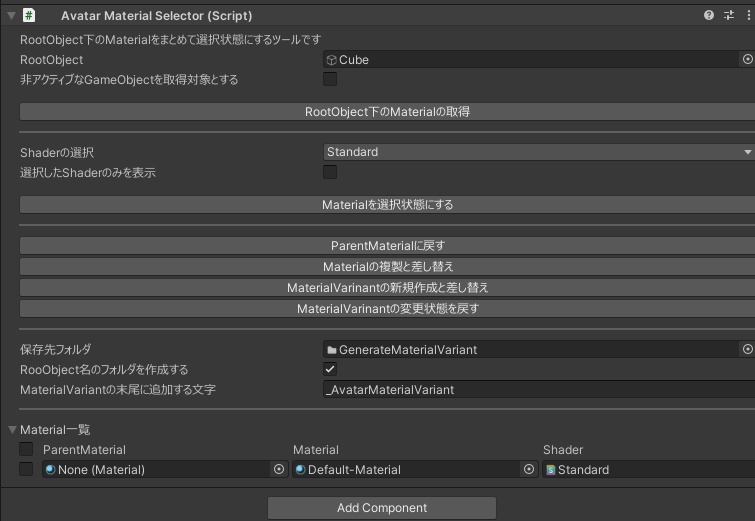The width and height of the screenshot is (755, 521).
Task: Click Materialを選択状態にする button
Action: [x=387, y=204]
